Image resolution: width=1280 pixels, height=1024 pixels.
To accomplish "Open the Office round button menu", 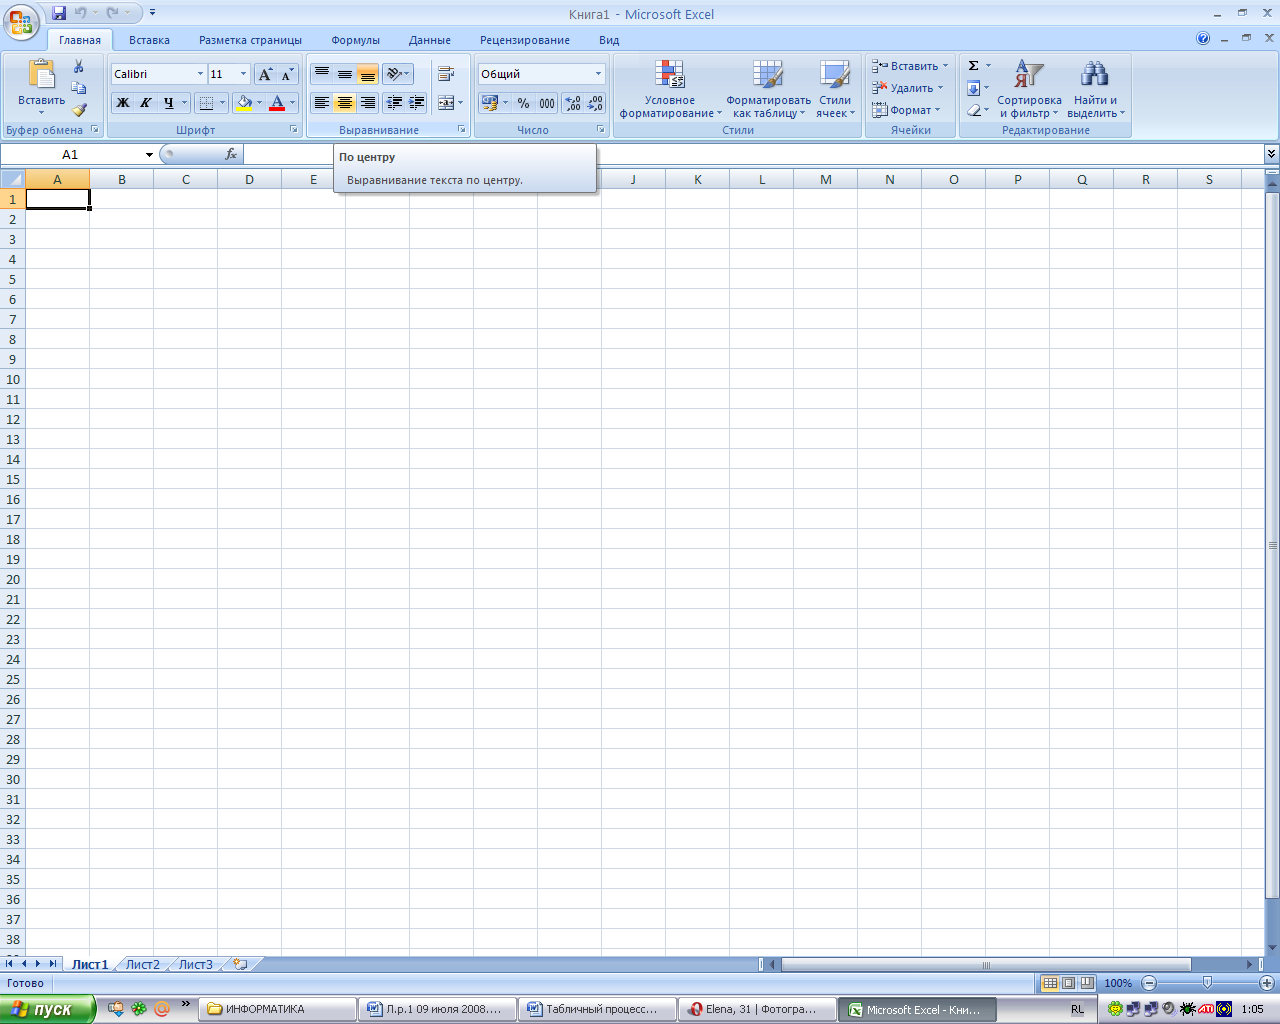I will [x=20, y=20].
